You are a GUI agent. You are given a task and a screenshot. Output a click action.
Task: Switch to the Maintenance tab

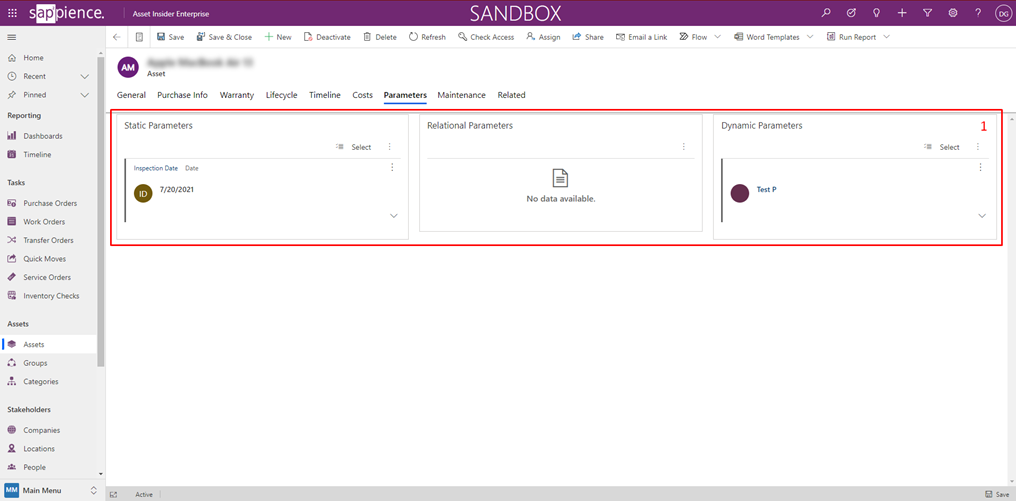point(461,95)
